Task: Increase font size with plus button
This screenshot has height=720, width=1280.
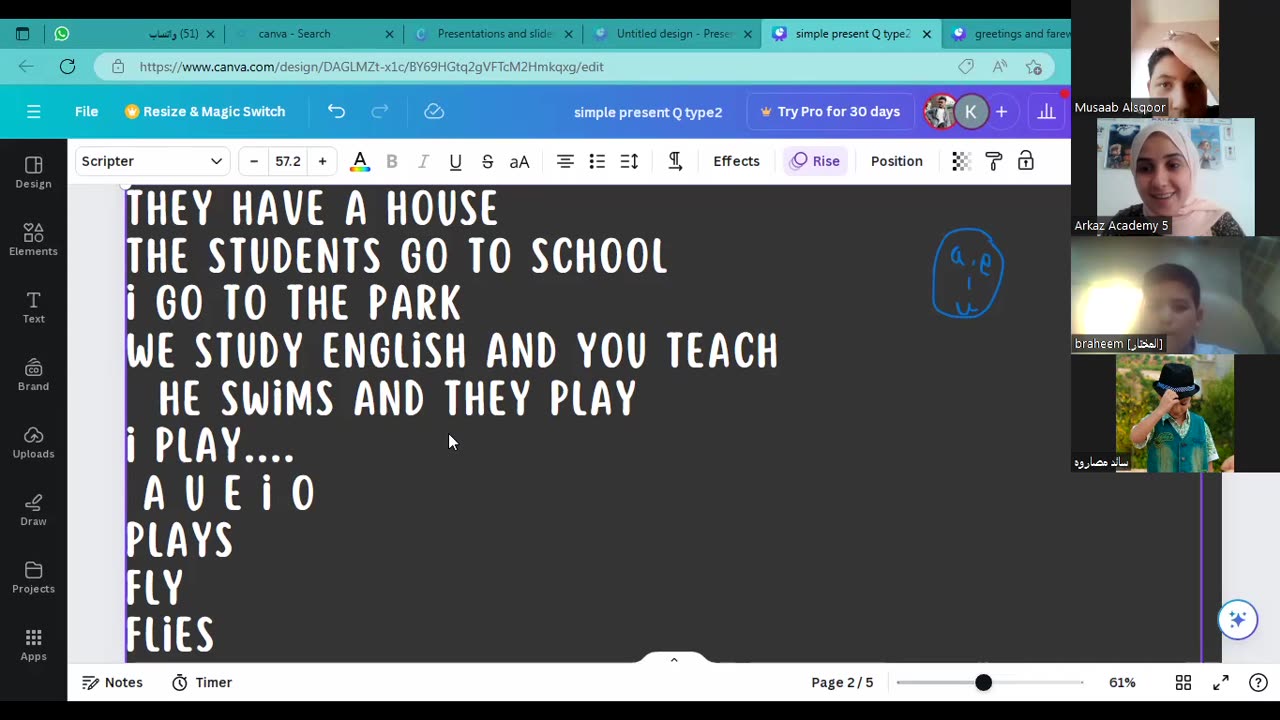Action: tap(322, 161)
